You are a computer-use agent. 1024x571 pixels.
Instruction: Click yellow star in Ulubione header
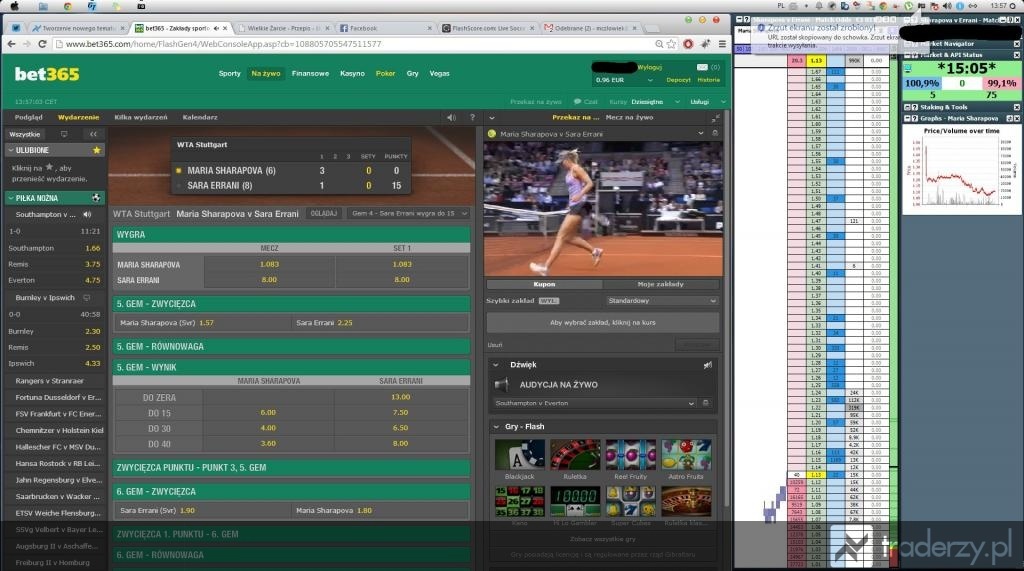(97, 150)
